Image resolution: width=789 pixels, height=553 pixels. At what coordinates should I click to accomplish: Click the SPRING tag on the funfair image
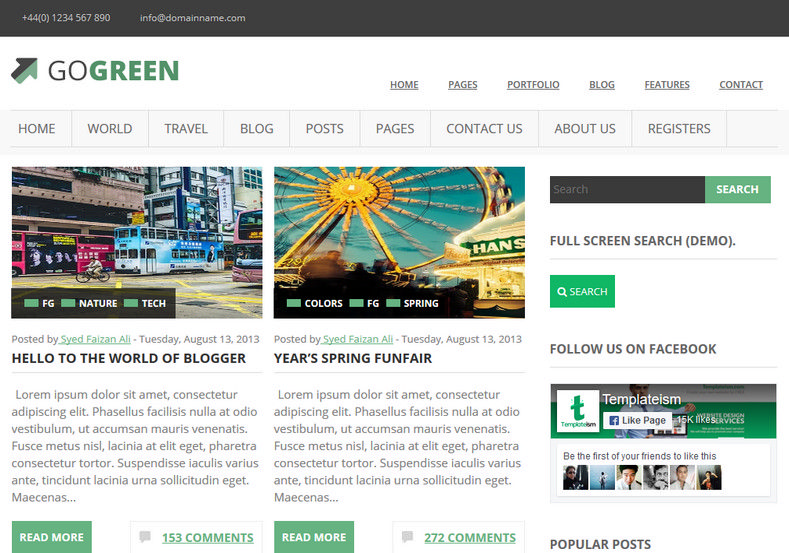tap(421, 303)
